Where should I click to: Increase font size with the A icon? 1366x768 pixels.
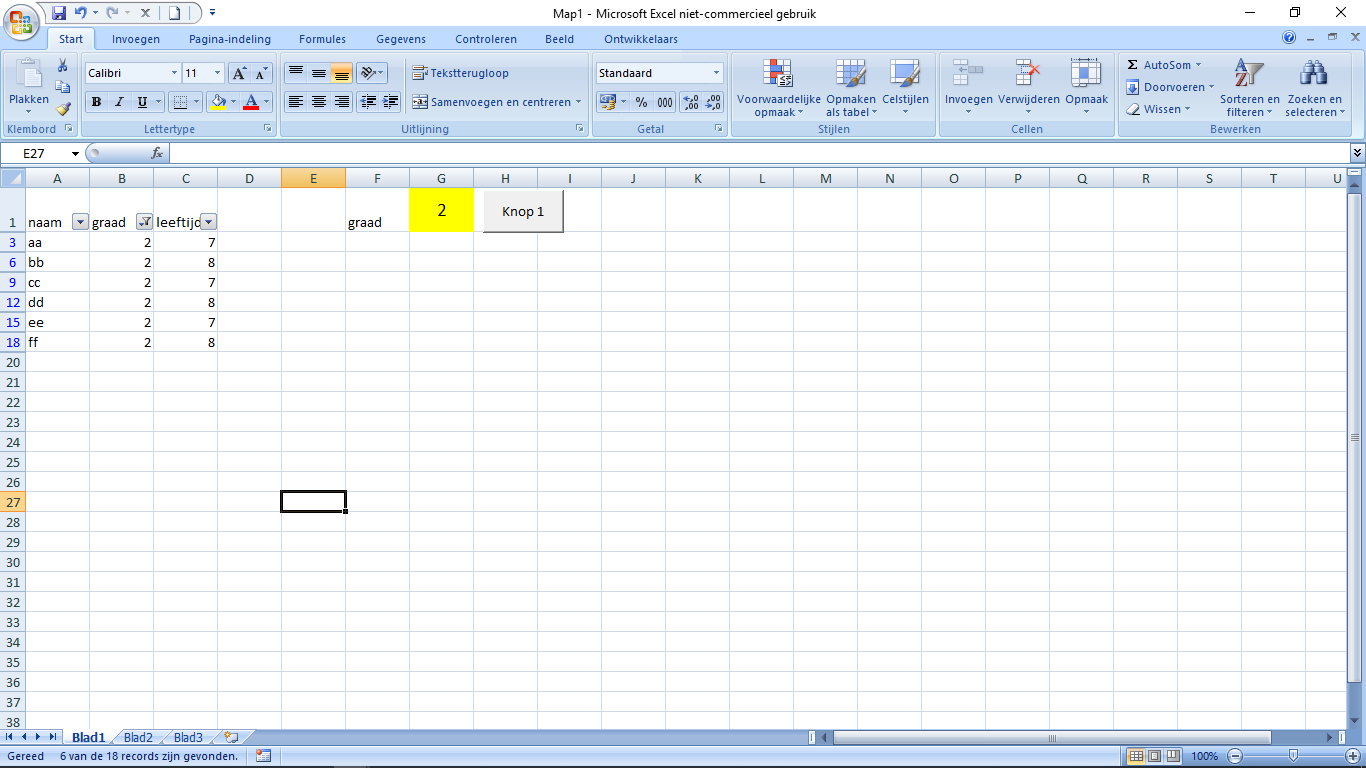point(239,73)
